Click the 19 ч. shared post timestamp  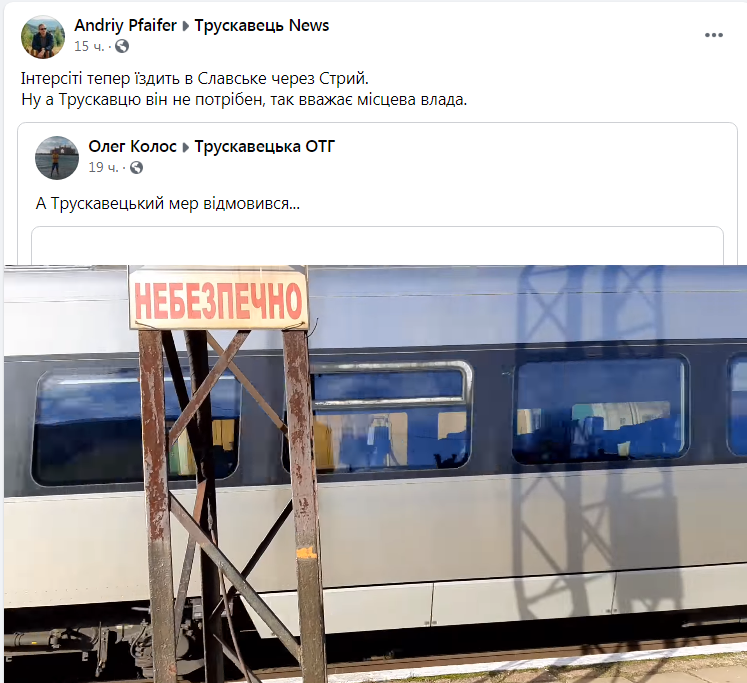(103, 168)
